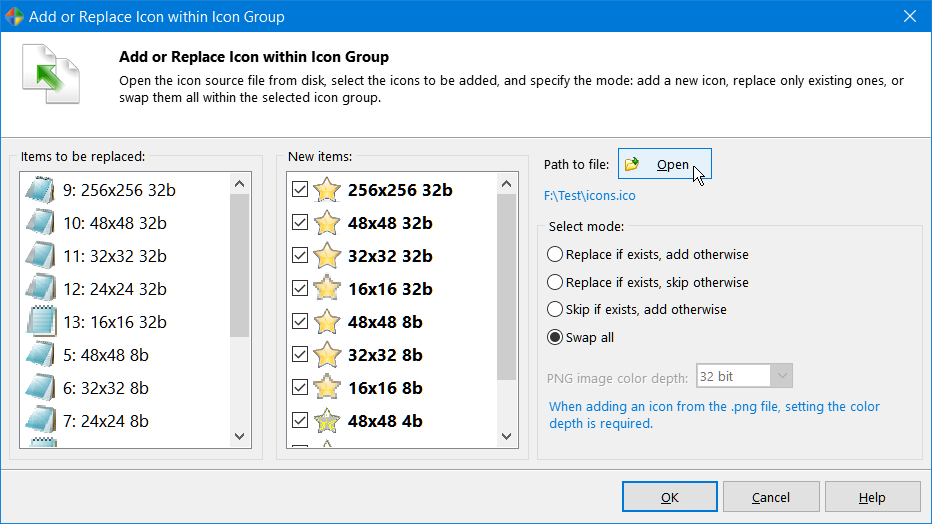The image size is (932, 524).
Task: Uncheck the 48x48 32b new item
Action: click(x=300, y=223)
